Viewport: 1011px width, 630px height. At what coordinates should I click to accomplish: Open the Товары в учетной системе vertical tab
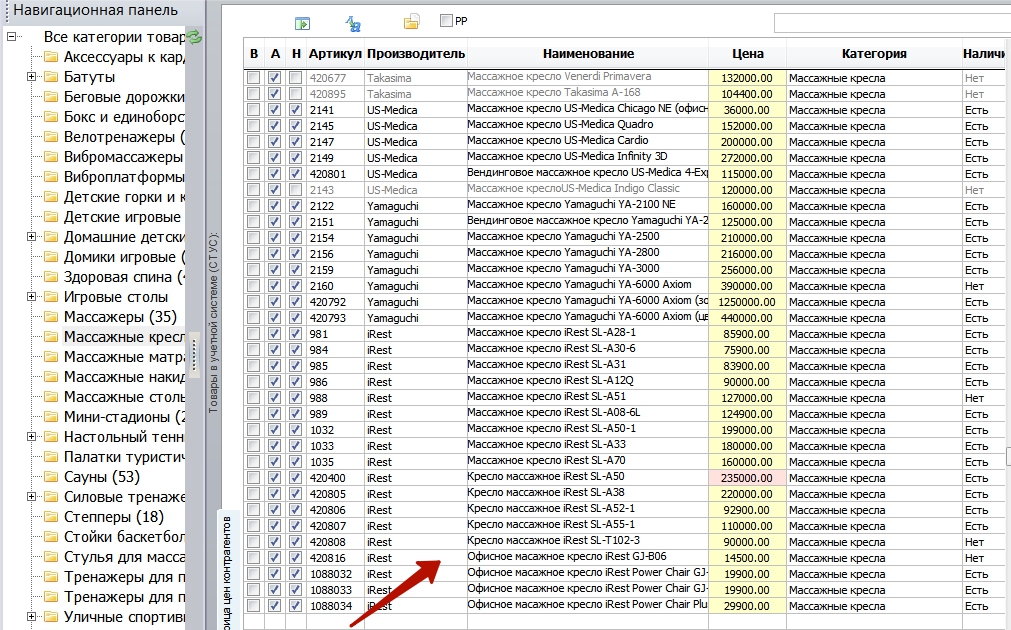point(213,322)
